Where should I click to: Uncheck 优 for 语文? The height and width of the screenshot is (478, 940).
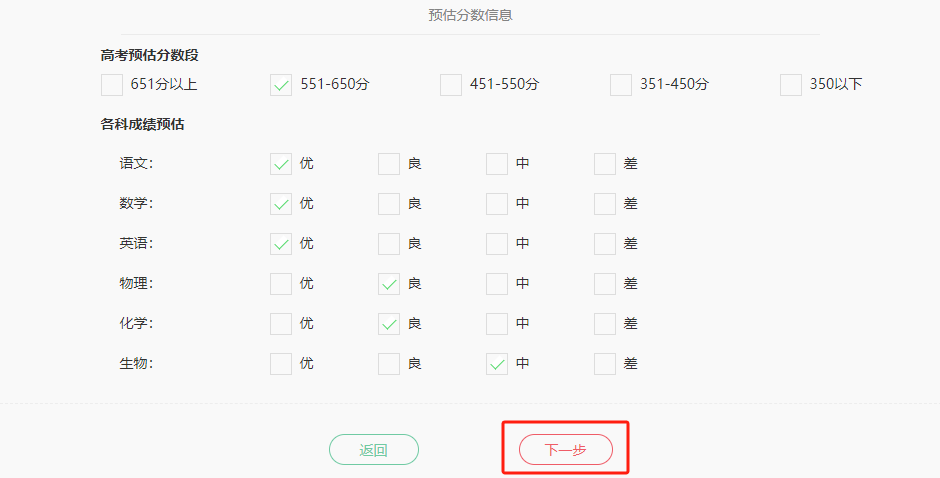tap(281, 164)
